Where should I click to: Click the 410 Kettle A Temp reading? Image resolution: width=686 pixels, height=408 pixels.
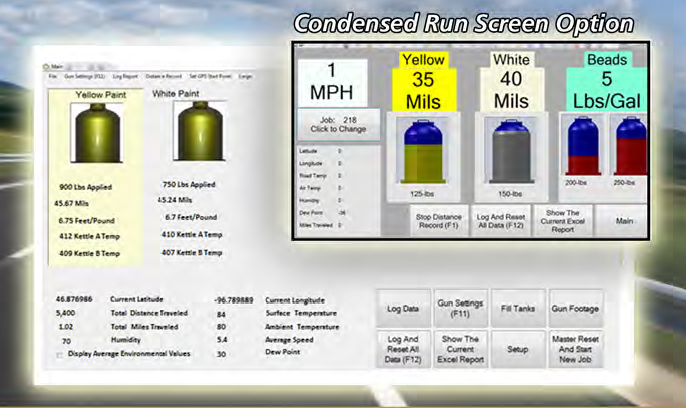coord(192,235)
